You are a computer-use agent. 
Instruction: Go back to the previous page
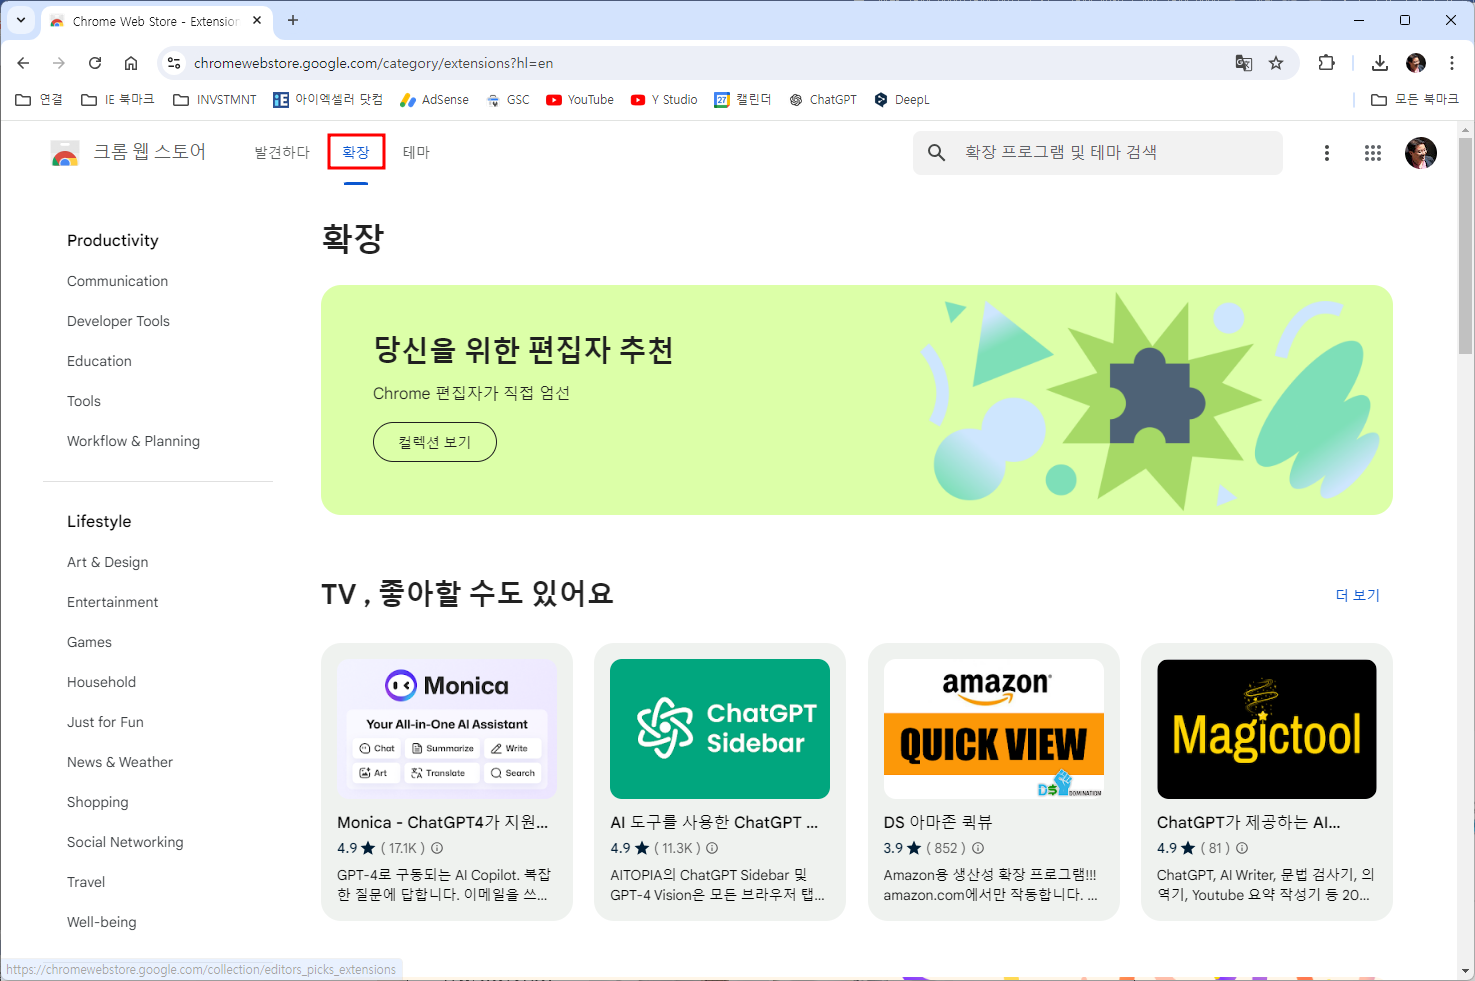[x=23, y=63]
